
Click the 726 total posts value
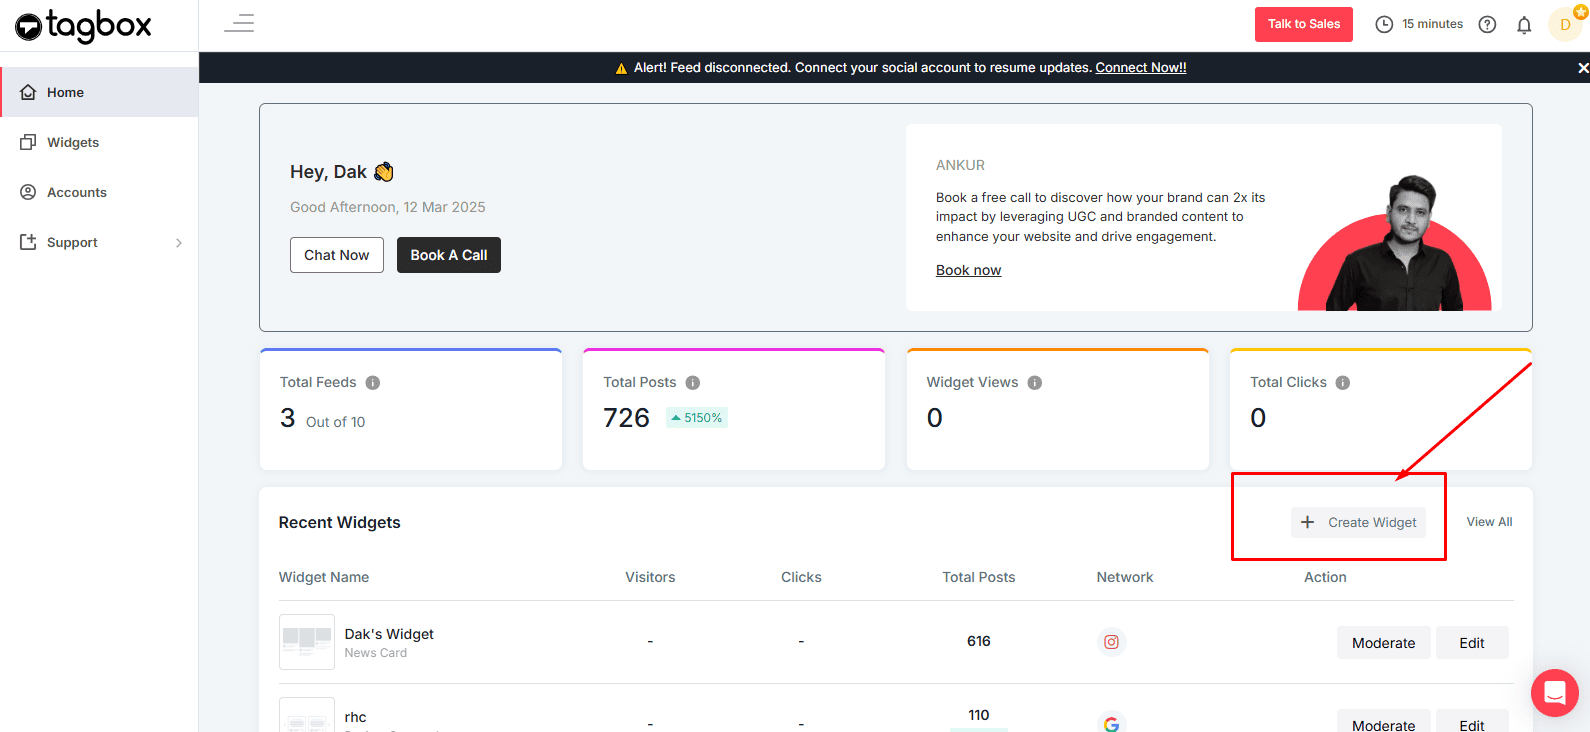click(627, 418)
